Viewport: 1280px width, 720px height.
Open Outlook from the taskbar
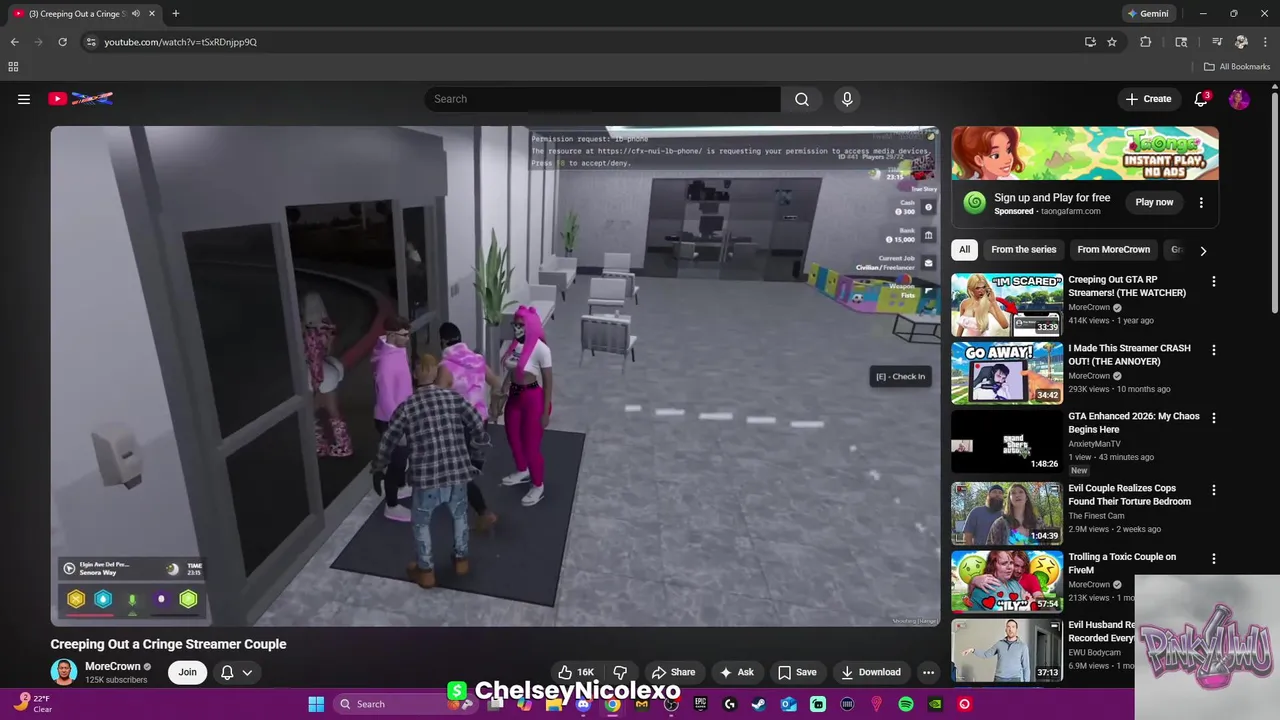pyautogui.click(x=788, y=704)
